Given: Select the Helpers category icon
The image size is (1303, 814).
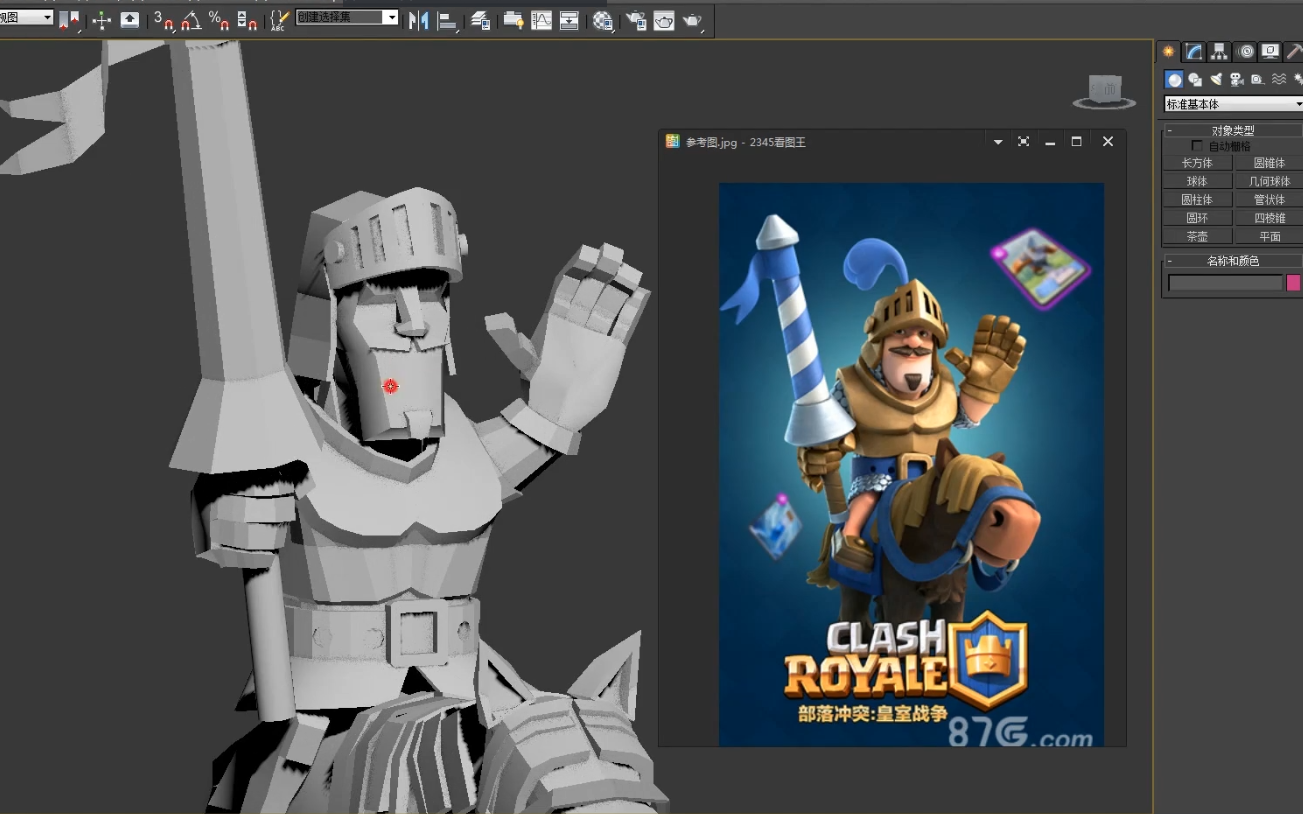Looking at the screenshot, I should [1257, 79].
